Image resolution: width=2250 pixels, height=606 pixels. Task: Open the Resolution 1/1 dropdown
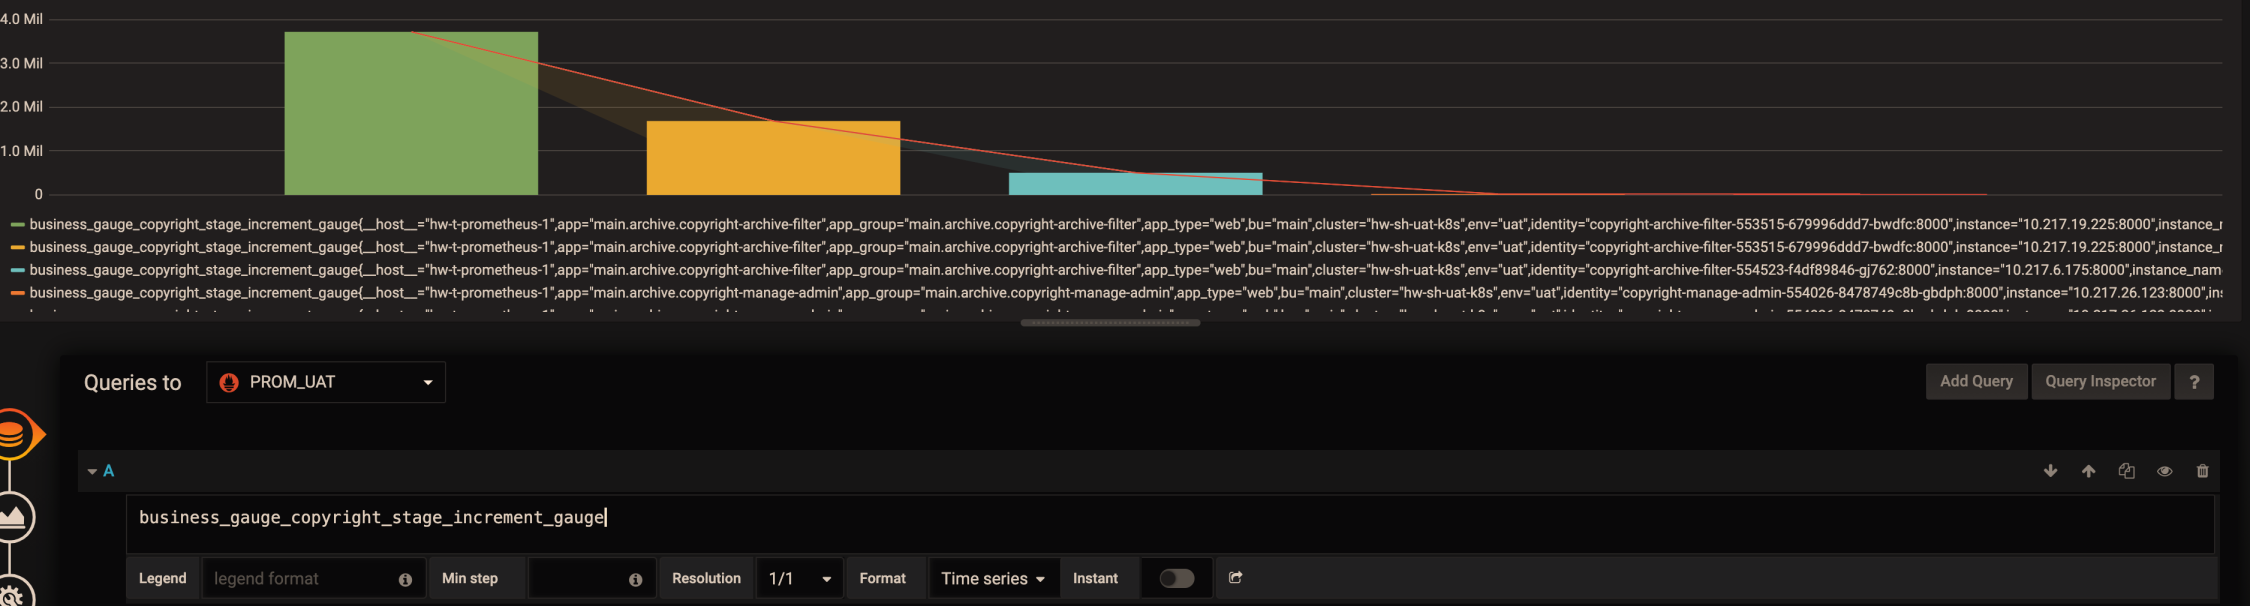(x=800, y=578)
